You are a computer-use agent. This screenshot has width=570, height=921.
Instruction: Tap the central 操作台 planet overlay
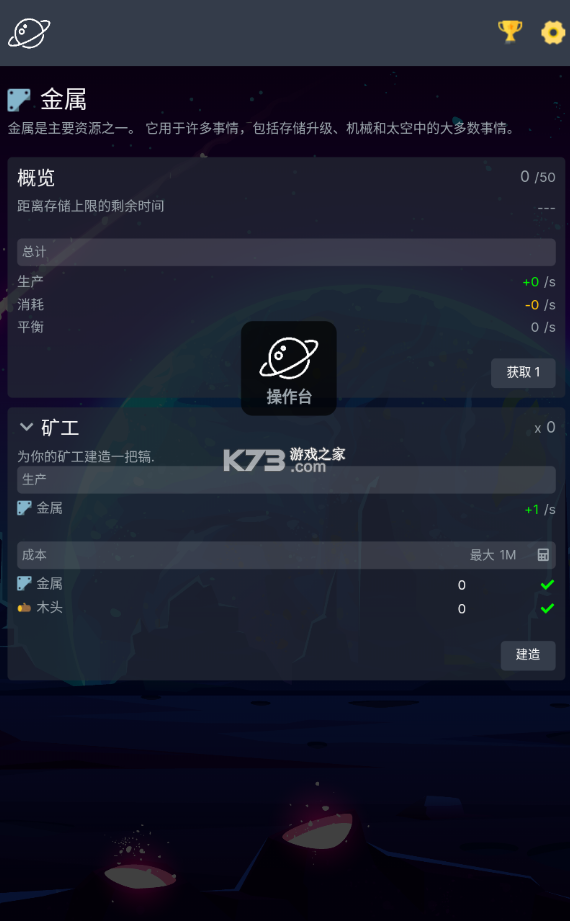coord(289,368)
